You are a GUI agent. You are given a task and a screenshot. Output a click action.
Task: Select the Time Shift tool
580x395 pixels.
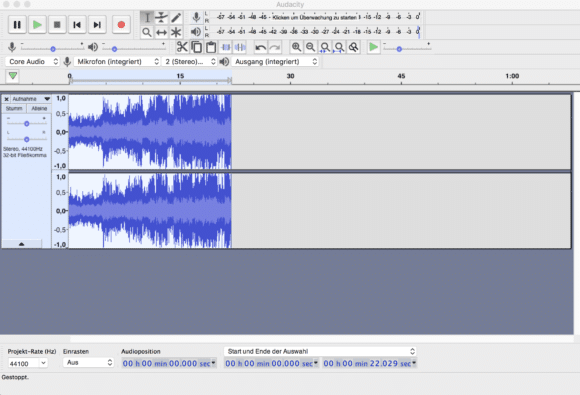(x=161, y=33)
